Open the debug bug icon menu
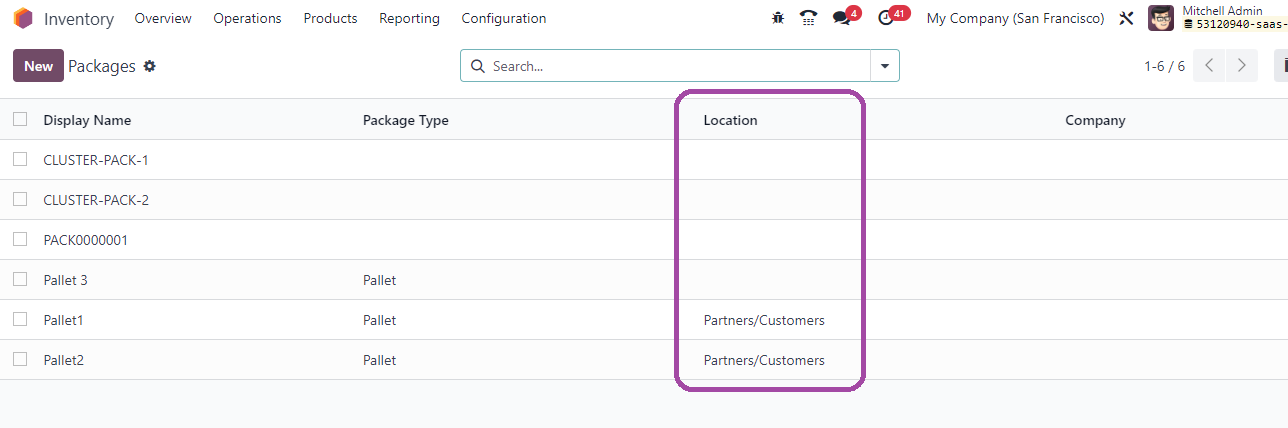 click(778, 18)
